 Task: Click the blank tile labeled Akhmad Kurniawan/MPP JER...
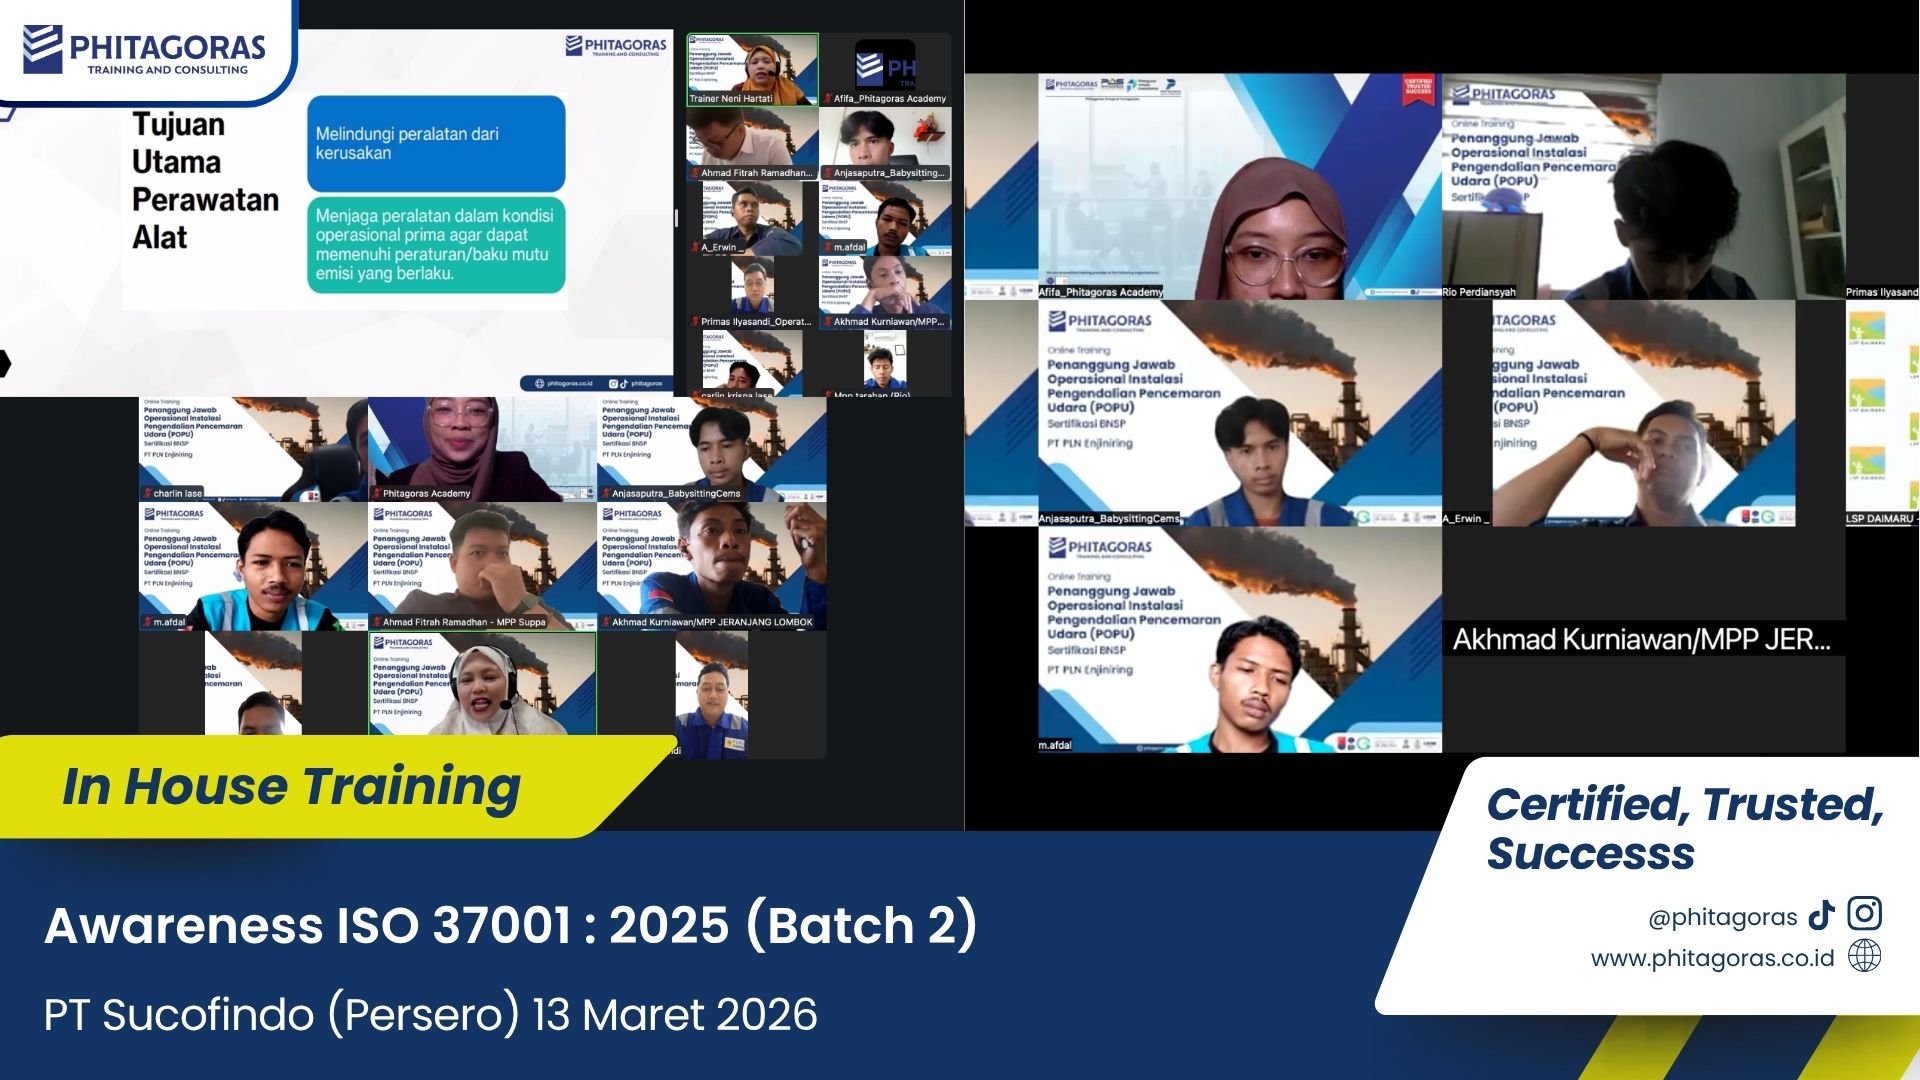coord(1643,640)
